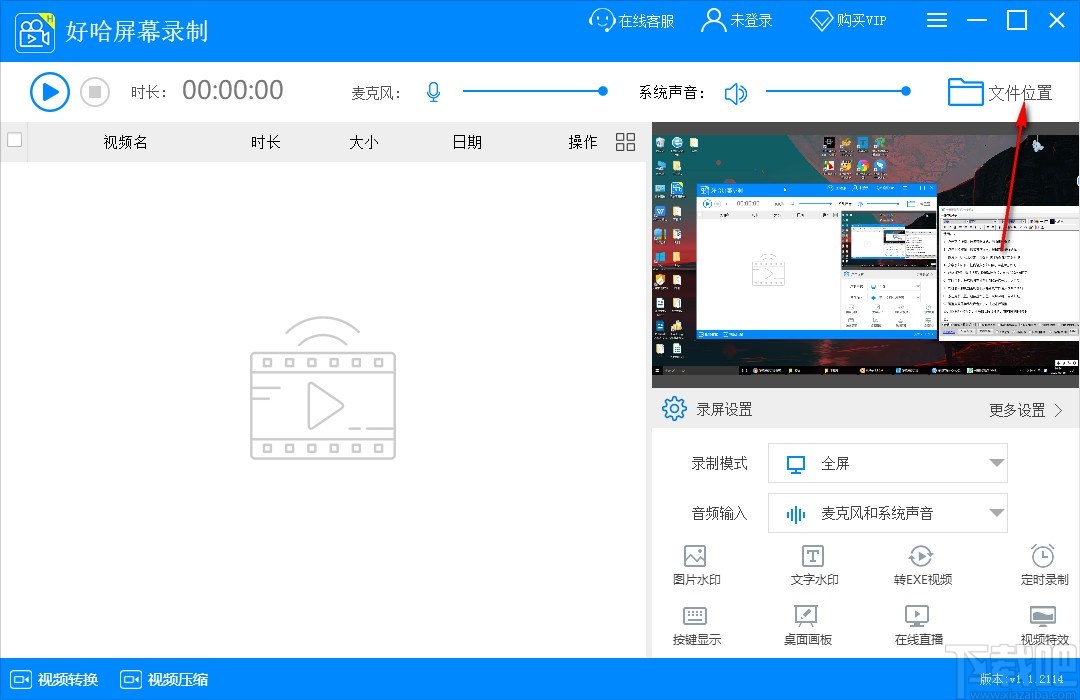Open 视频特效 video effects feature
1080x700 pixels.
click(x=1045, y=625)
